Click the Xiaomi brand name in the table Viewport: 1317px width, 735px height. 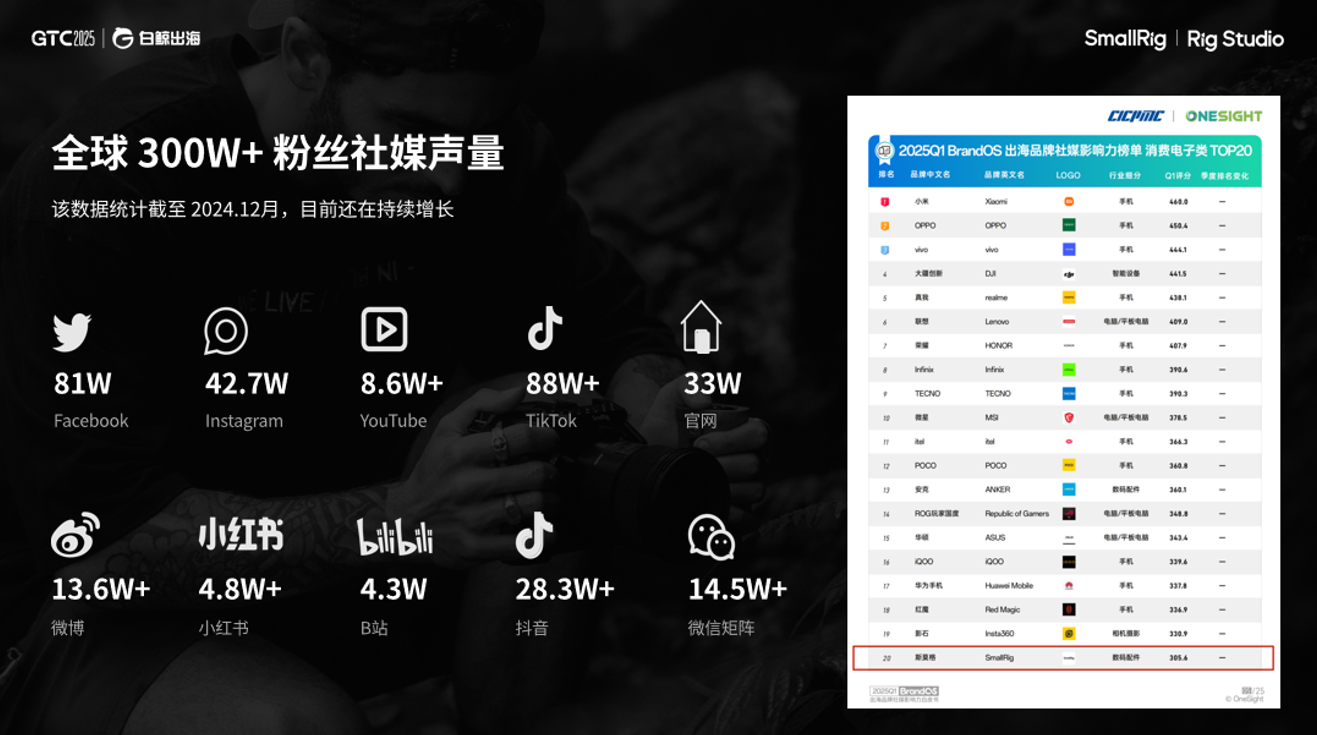(x=996, y=202)
